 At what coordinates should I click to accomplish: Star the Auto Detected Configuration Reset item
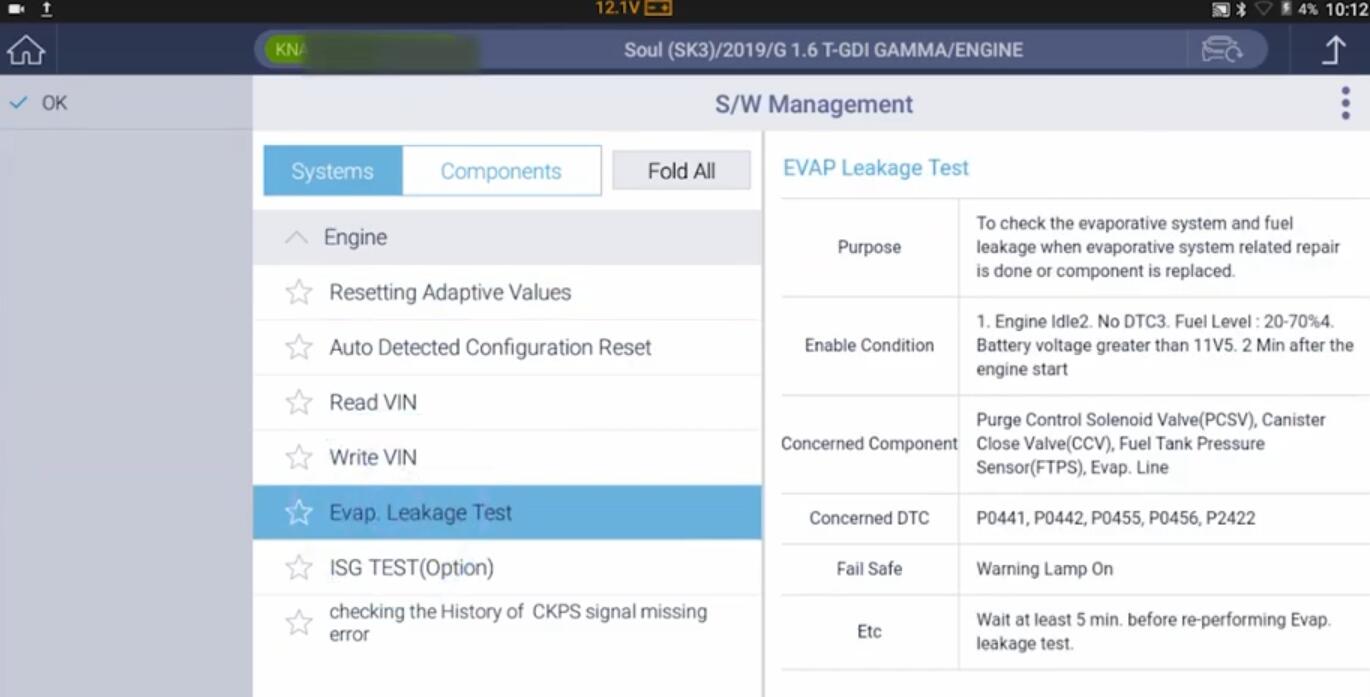[x=298, y=347]
